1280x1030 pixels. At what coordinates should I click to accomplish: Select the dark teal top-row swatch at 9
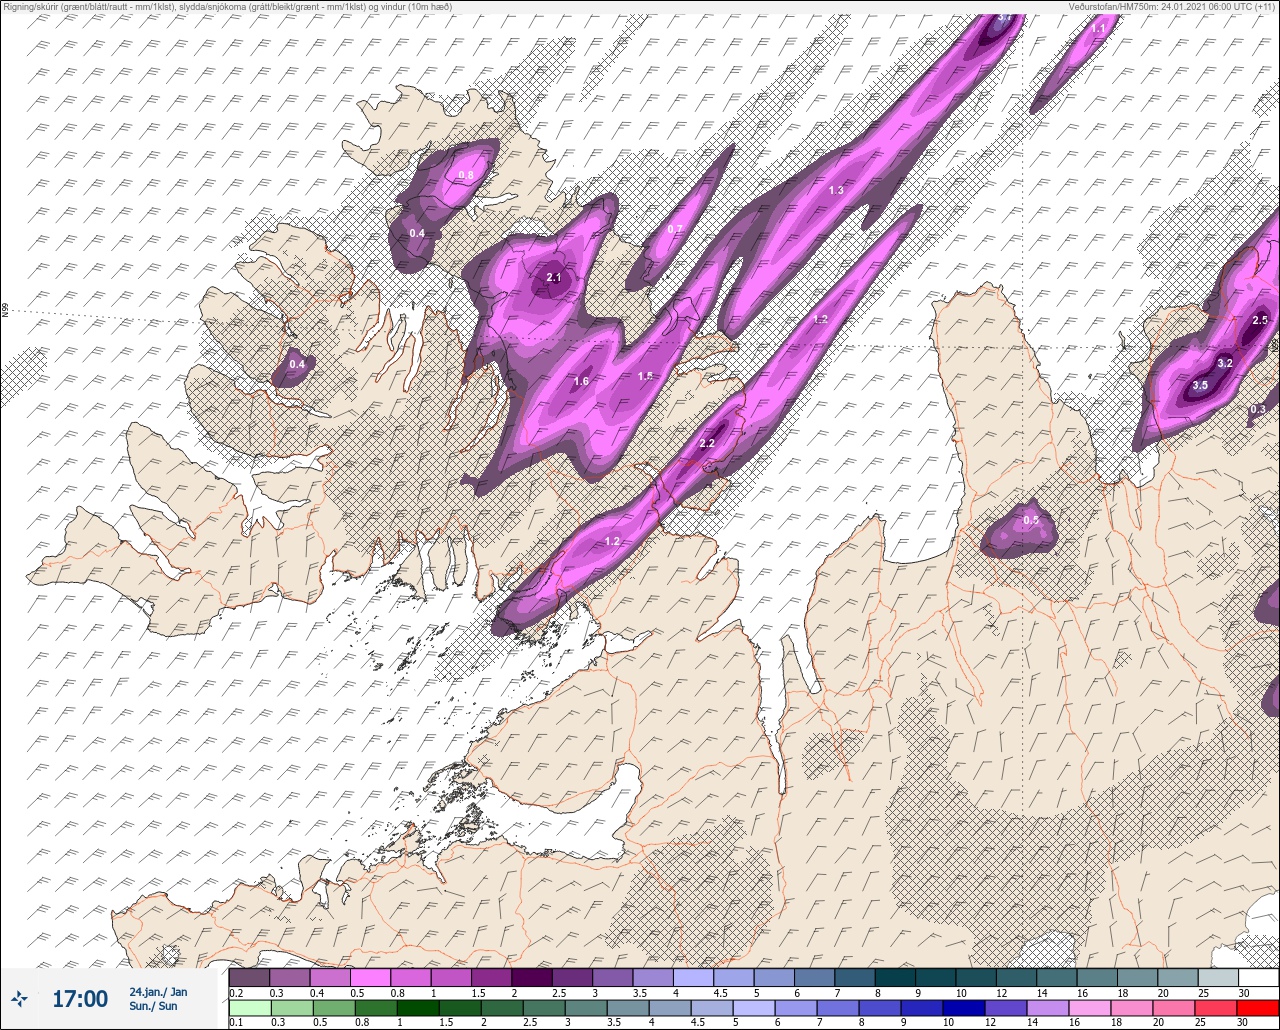pyautogui.click(x=935, y=977)
